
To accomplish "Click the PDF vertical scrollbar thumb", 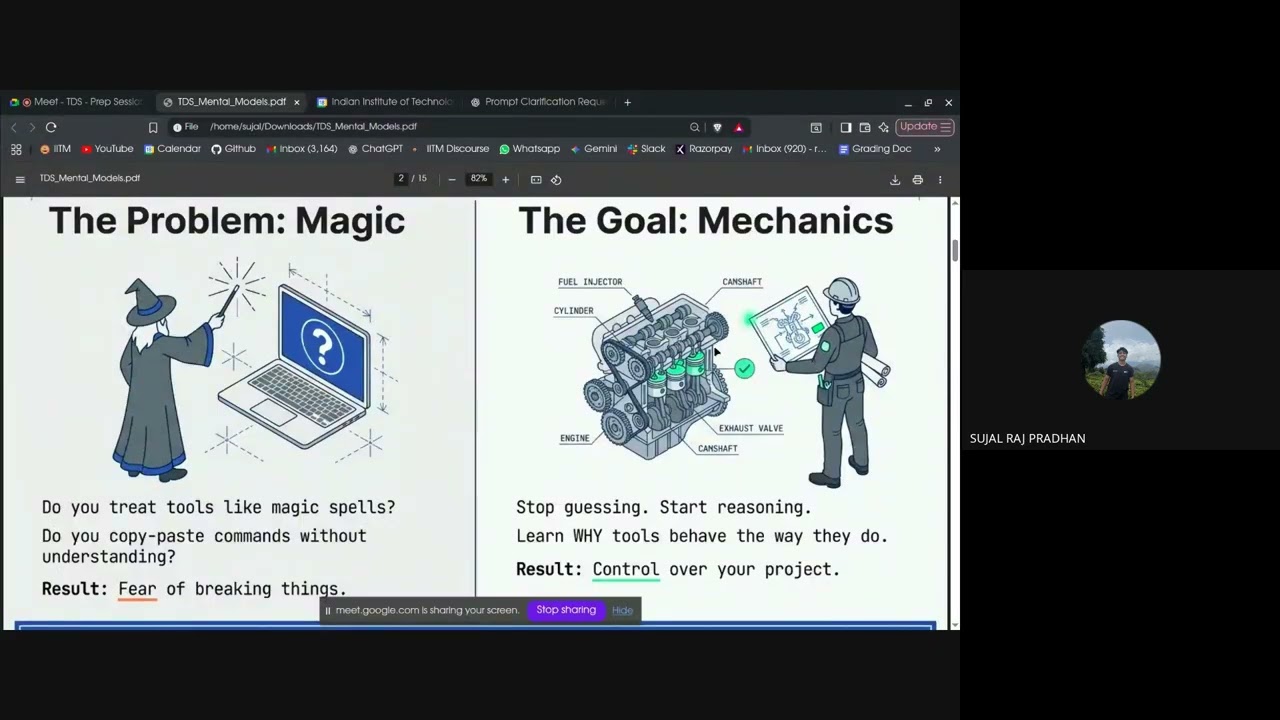I will [x=954, y=250].
